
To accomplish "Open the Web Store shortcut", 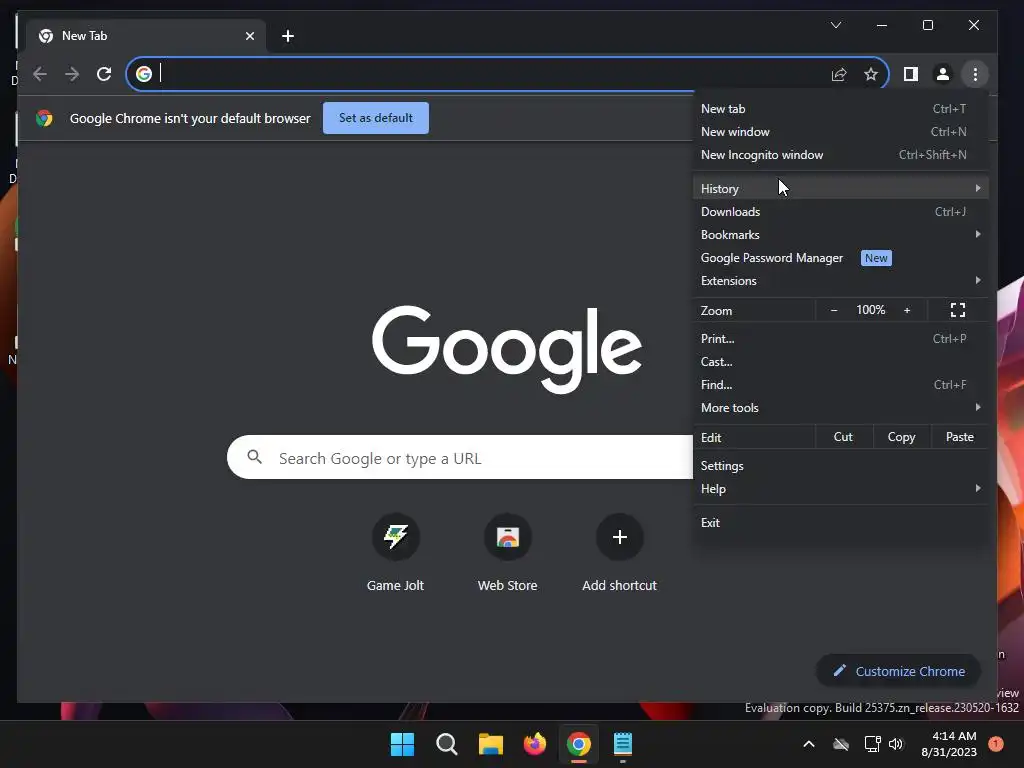I will coord(507,552).
